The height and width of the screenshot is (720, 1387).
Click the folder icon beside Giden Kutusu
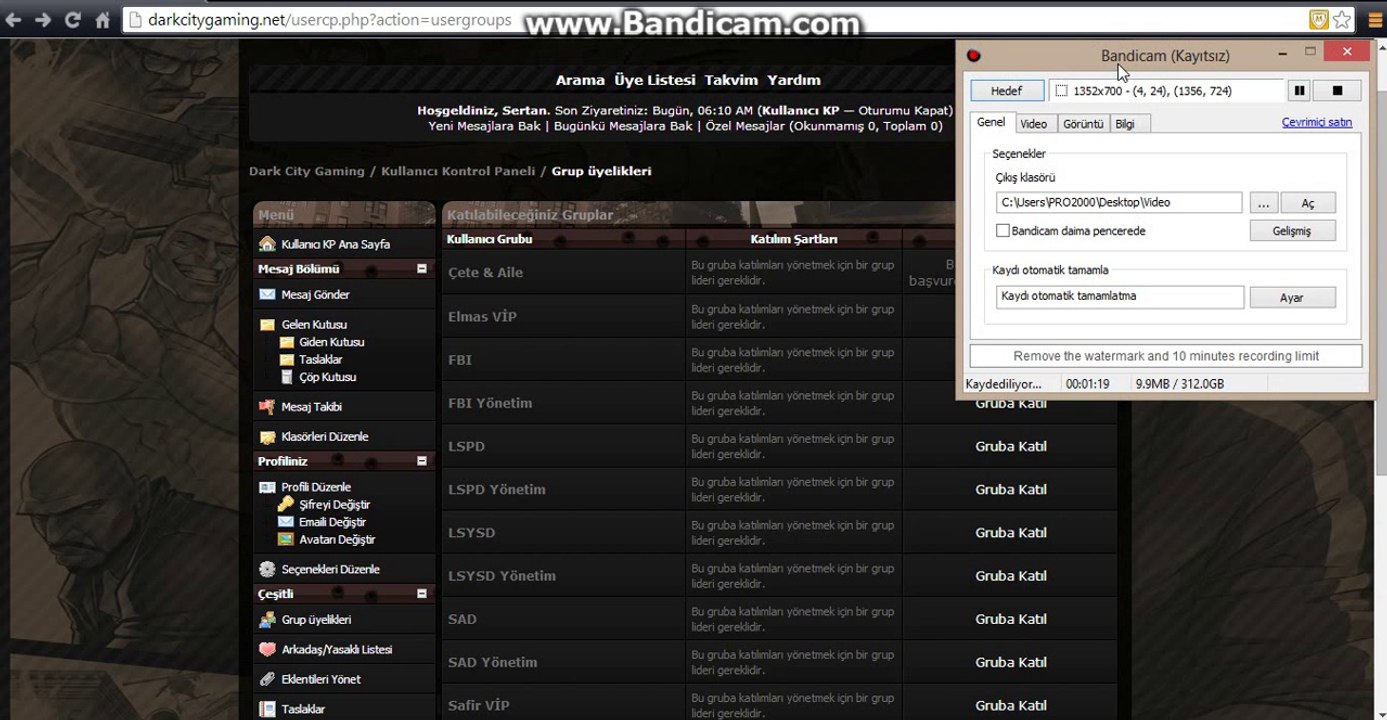pos(287,342)
